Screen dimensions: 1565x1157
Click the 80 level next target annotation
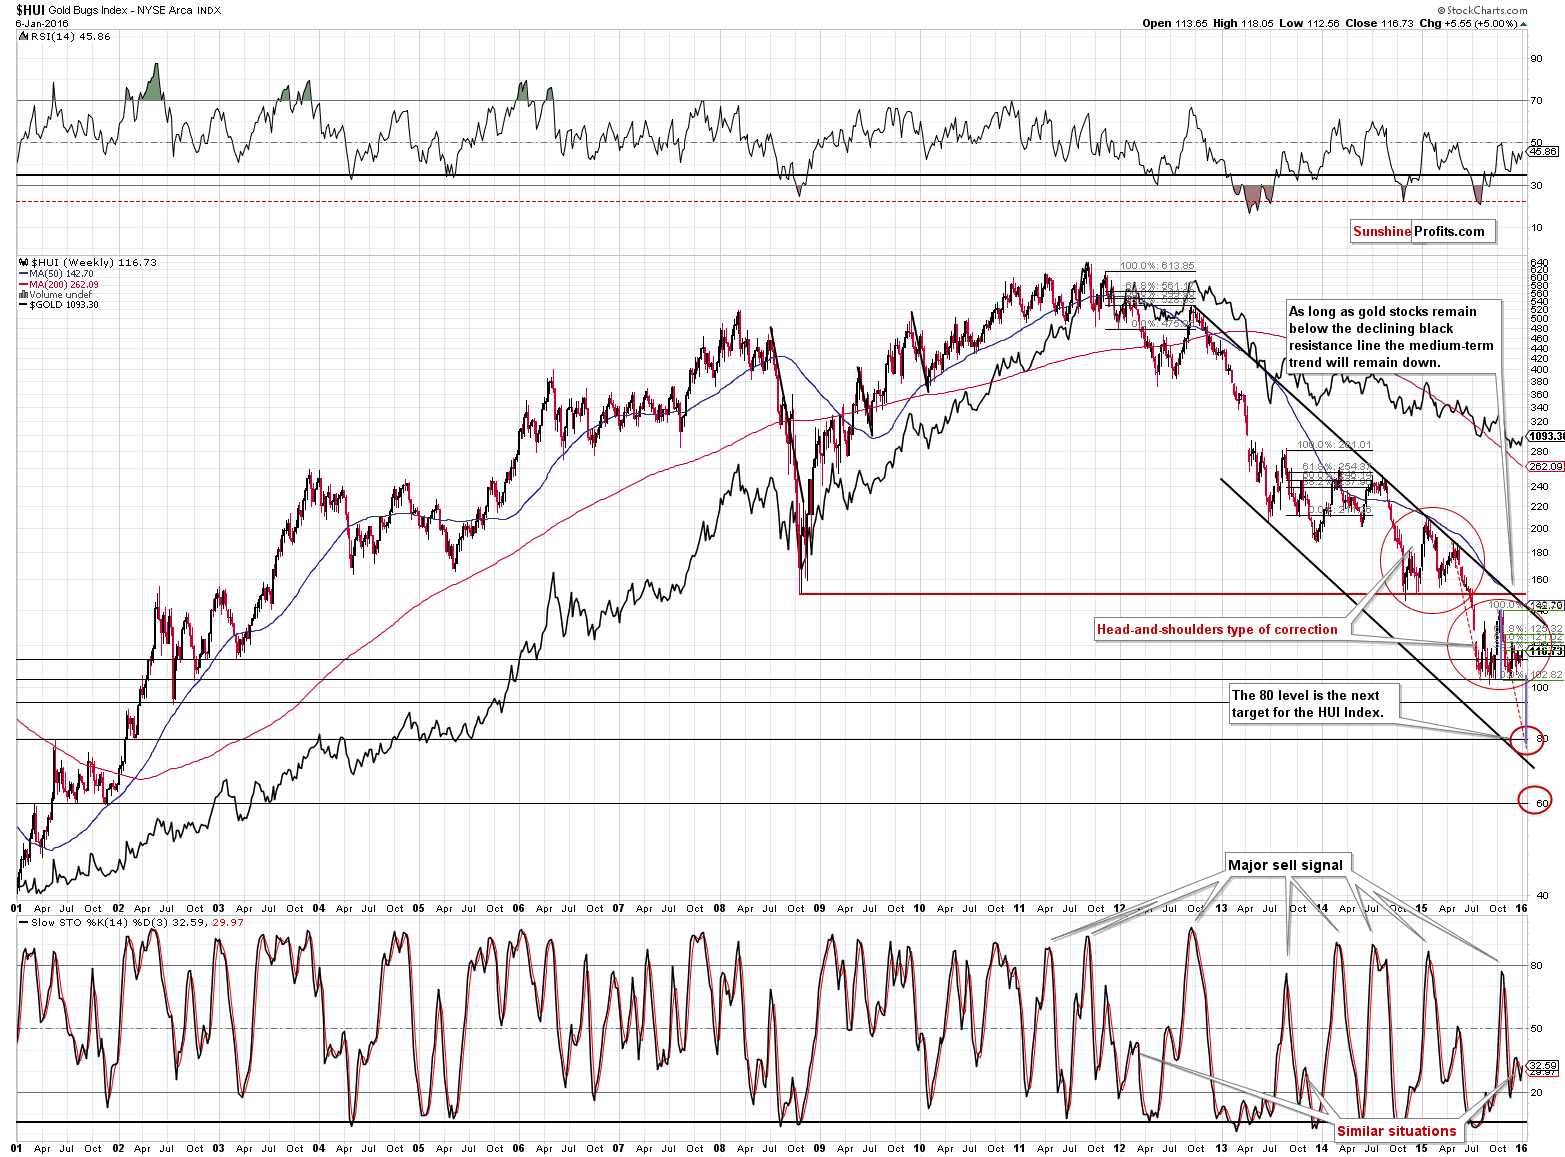click(1312, 704)
